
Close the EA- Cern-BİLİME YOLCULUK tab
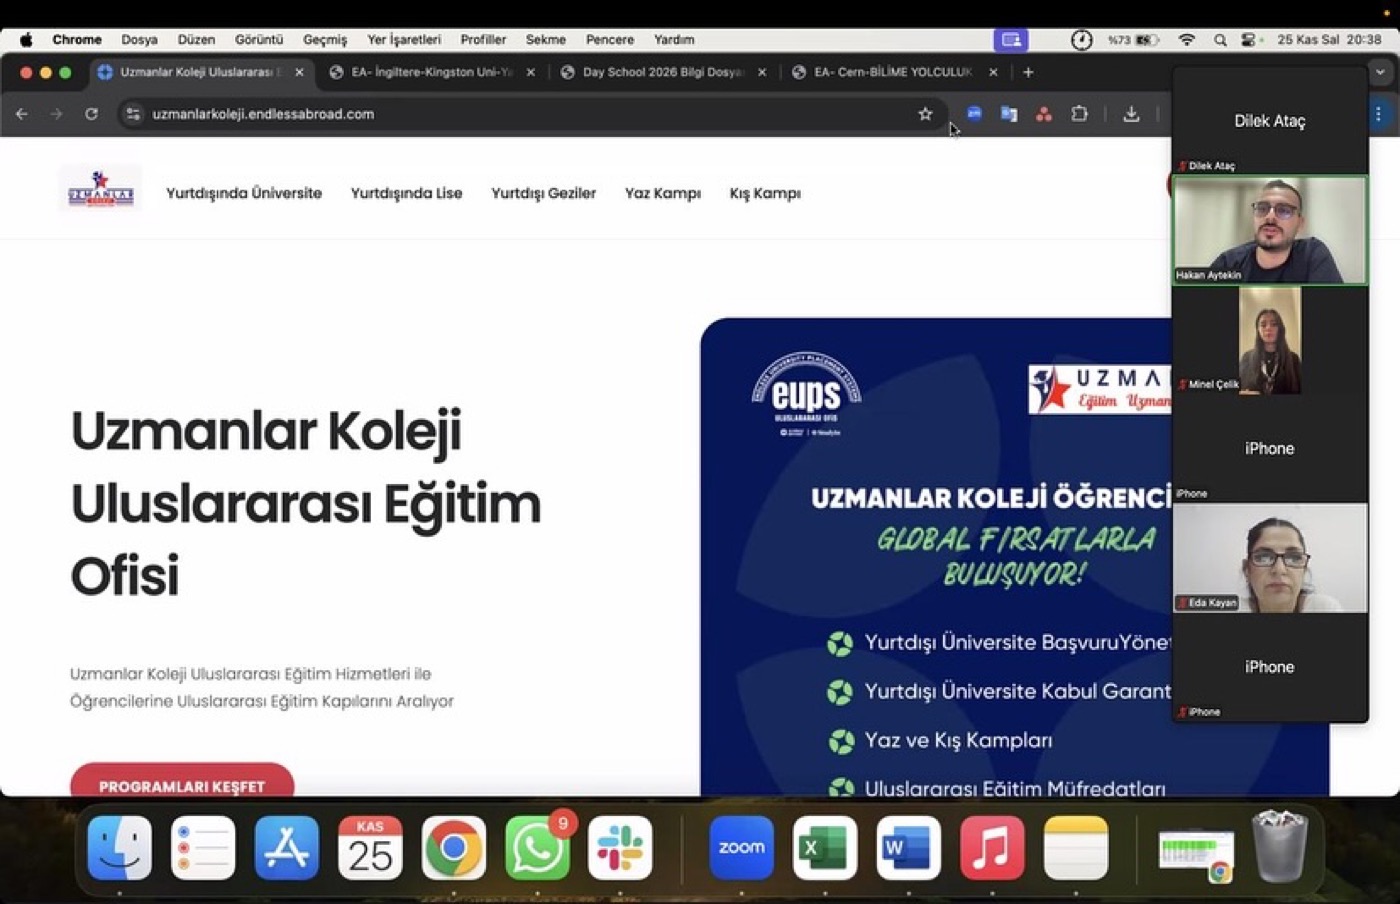point(993,72)
